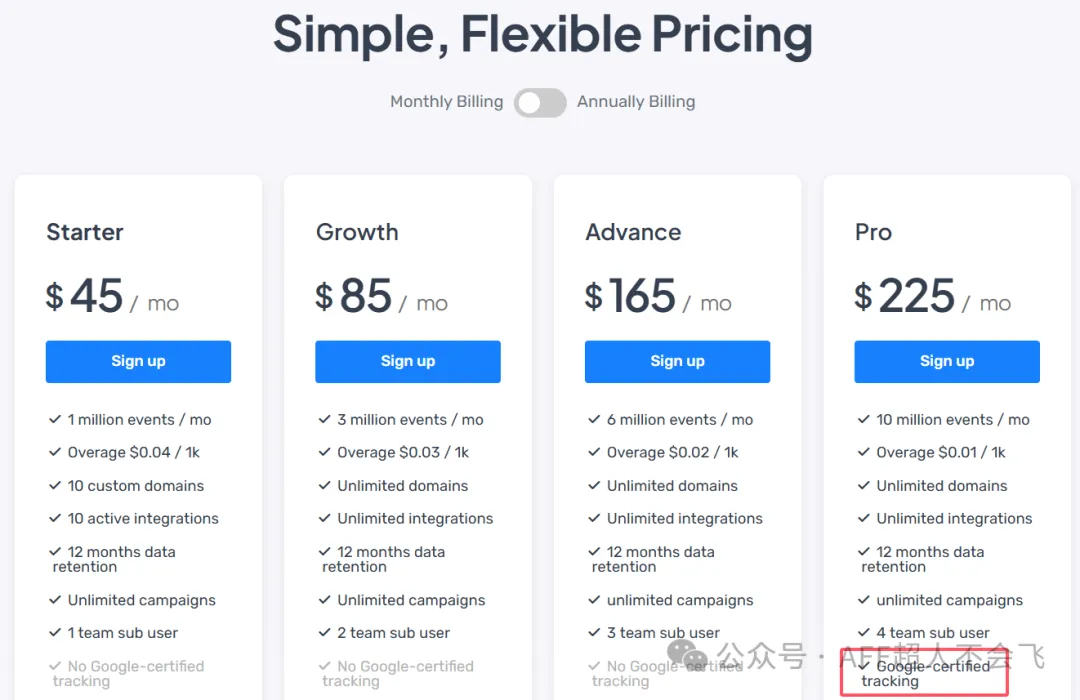The width and height of the screenshot is (1080, 700).
Task: Select the Monthly Billing label
Action: coord(446,102)
